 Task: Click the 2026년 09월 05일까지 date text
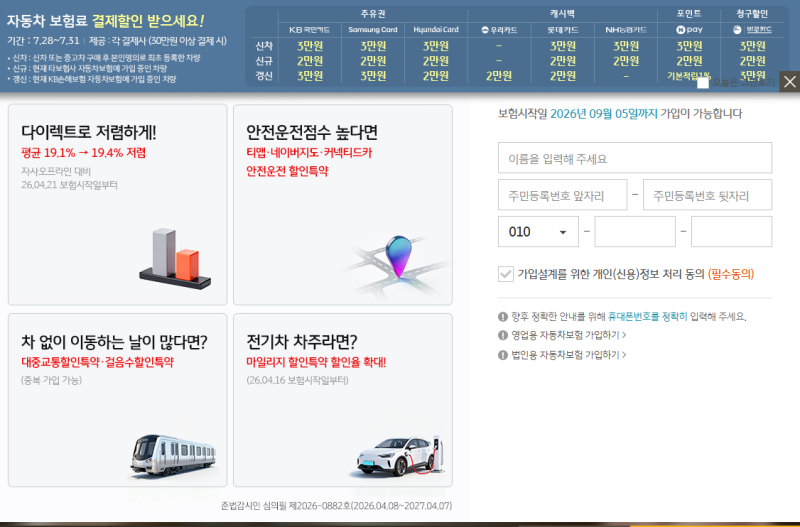click(604, 113)
